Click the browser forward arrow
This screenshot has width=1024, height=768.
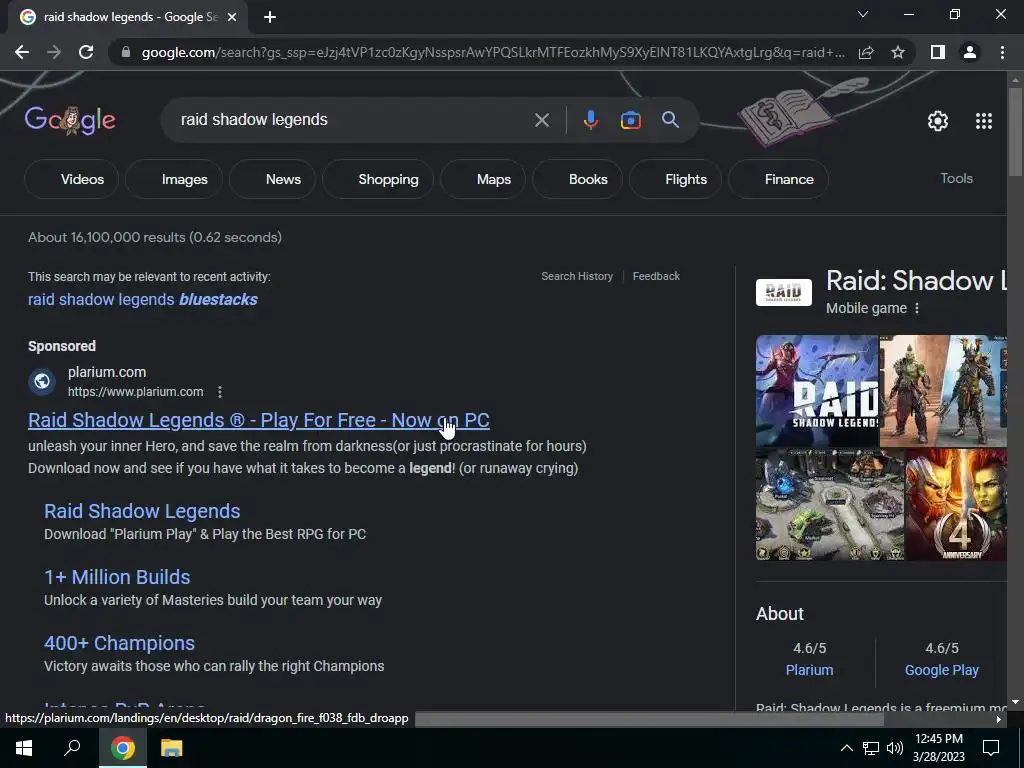click(54, 52)
